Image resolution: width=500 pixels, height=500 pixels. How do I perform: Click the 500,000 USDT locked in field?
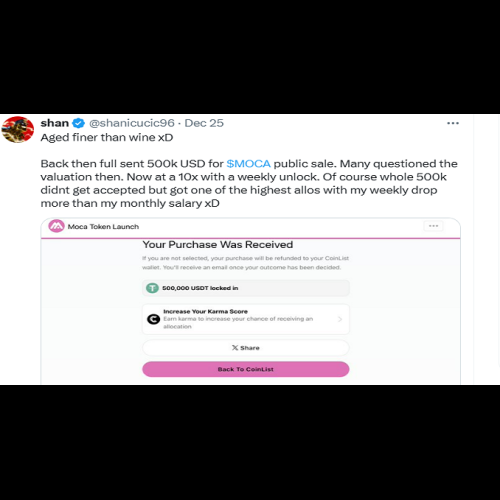tap(246, 288)
